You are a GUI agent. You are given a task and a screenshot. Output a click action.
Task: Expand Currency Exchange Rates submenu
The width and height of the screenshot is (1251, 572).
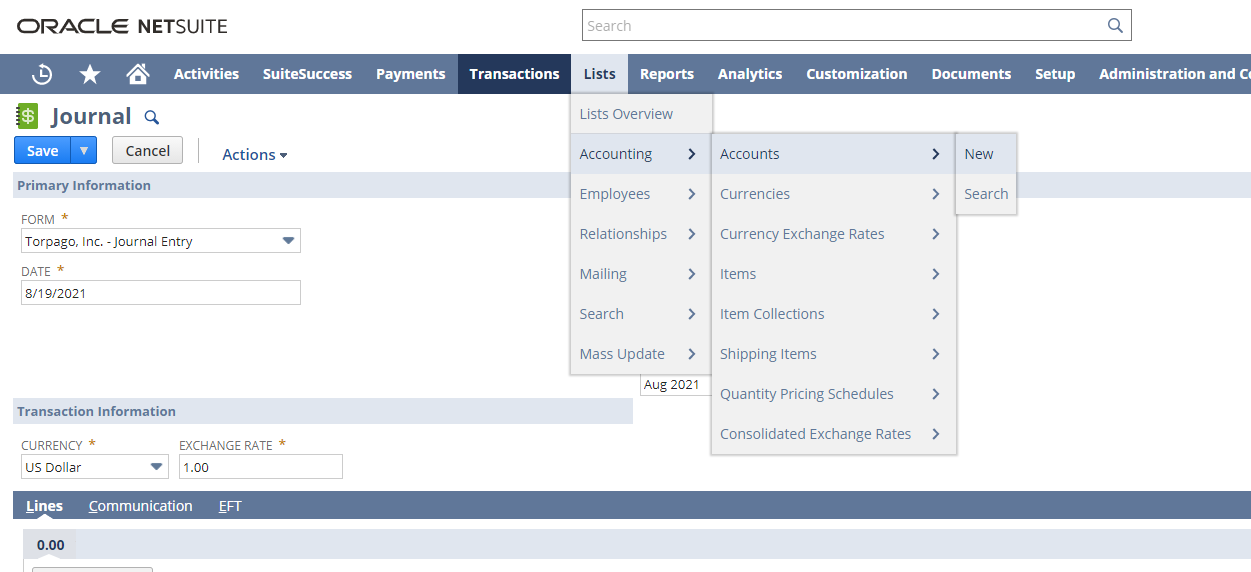834,234
